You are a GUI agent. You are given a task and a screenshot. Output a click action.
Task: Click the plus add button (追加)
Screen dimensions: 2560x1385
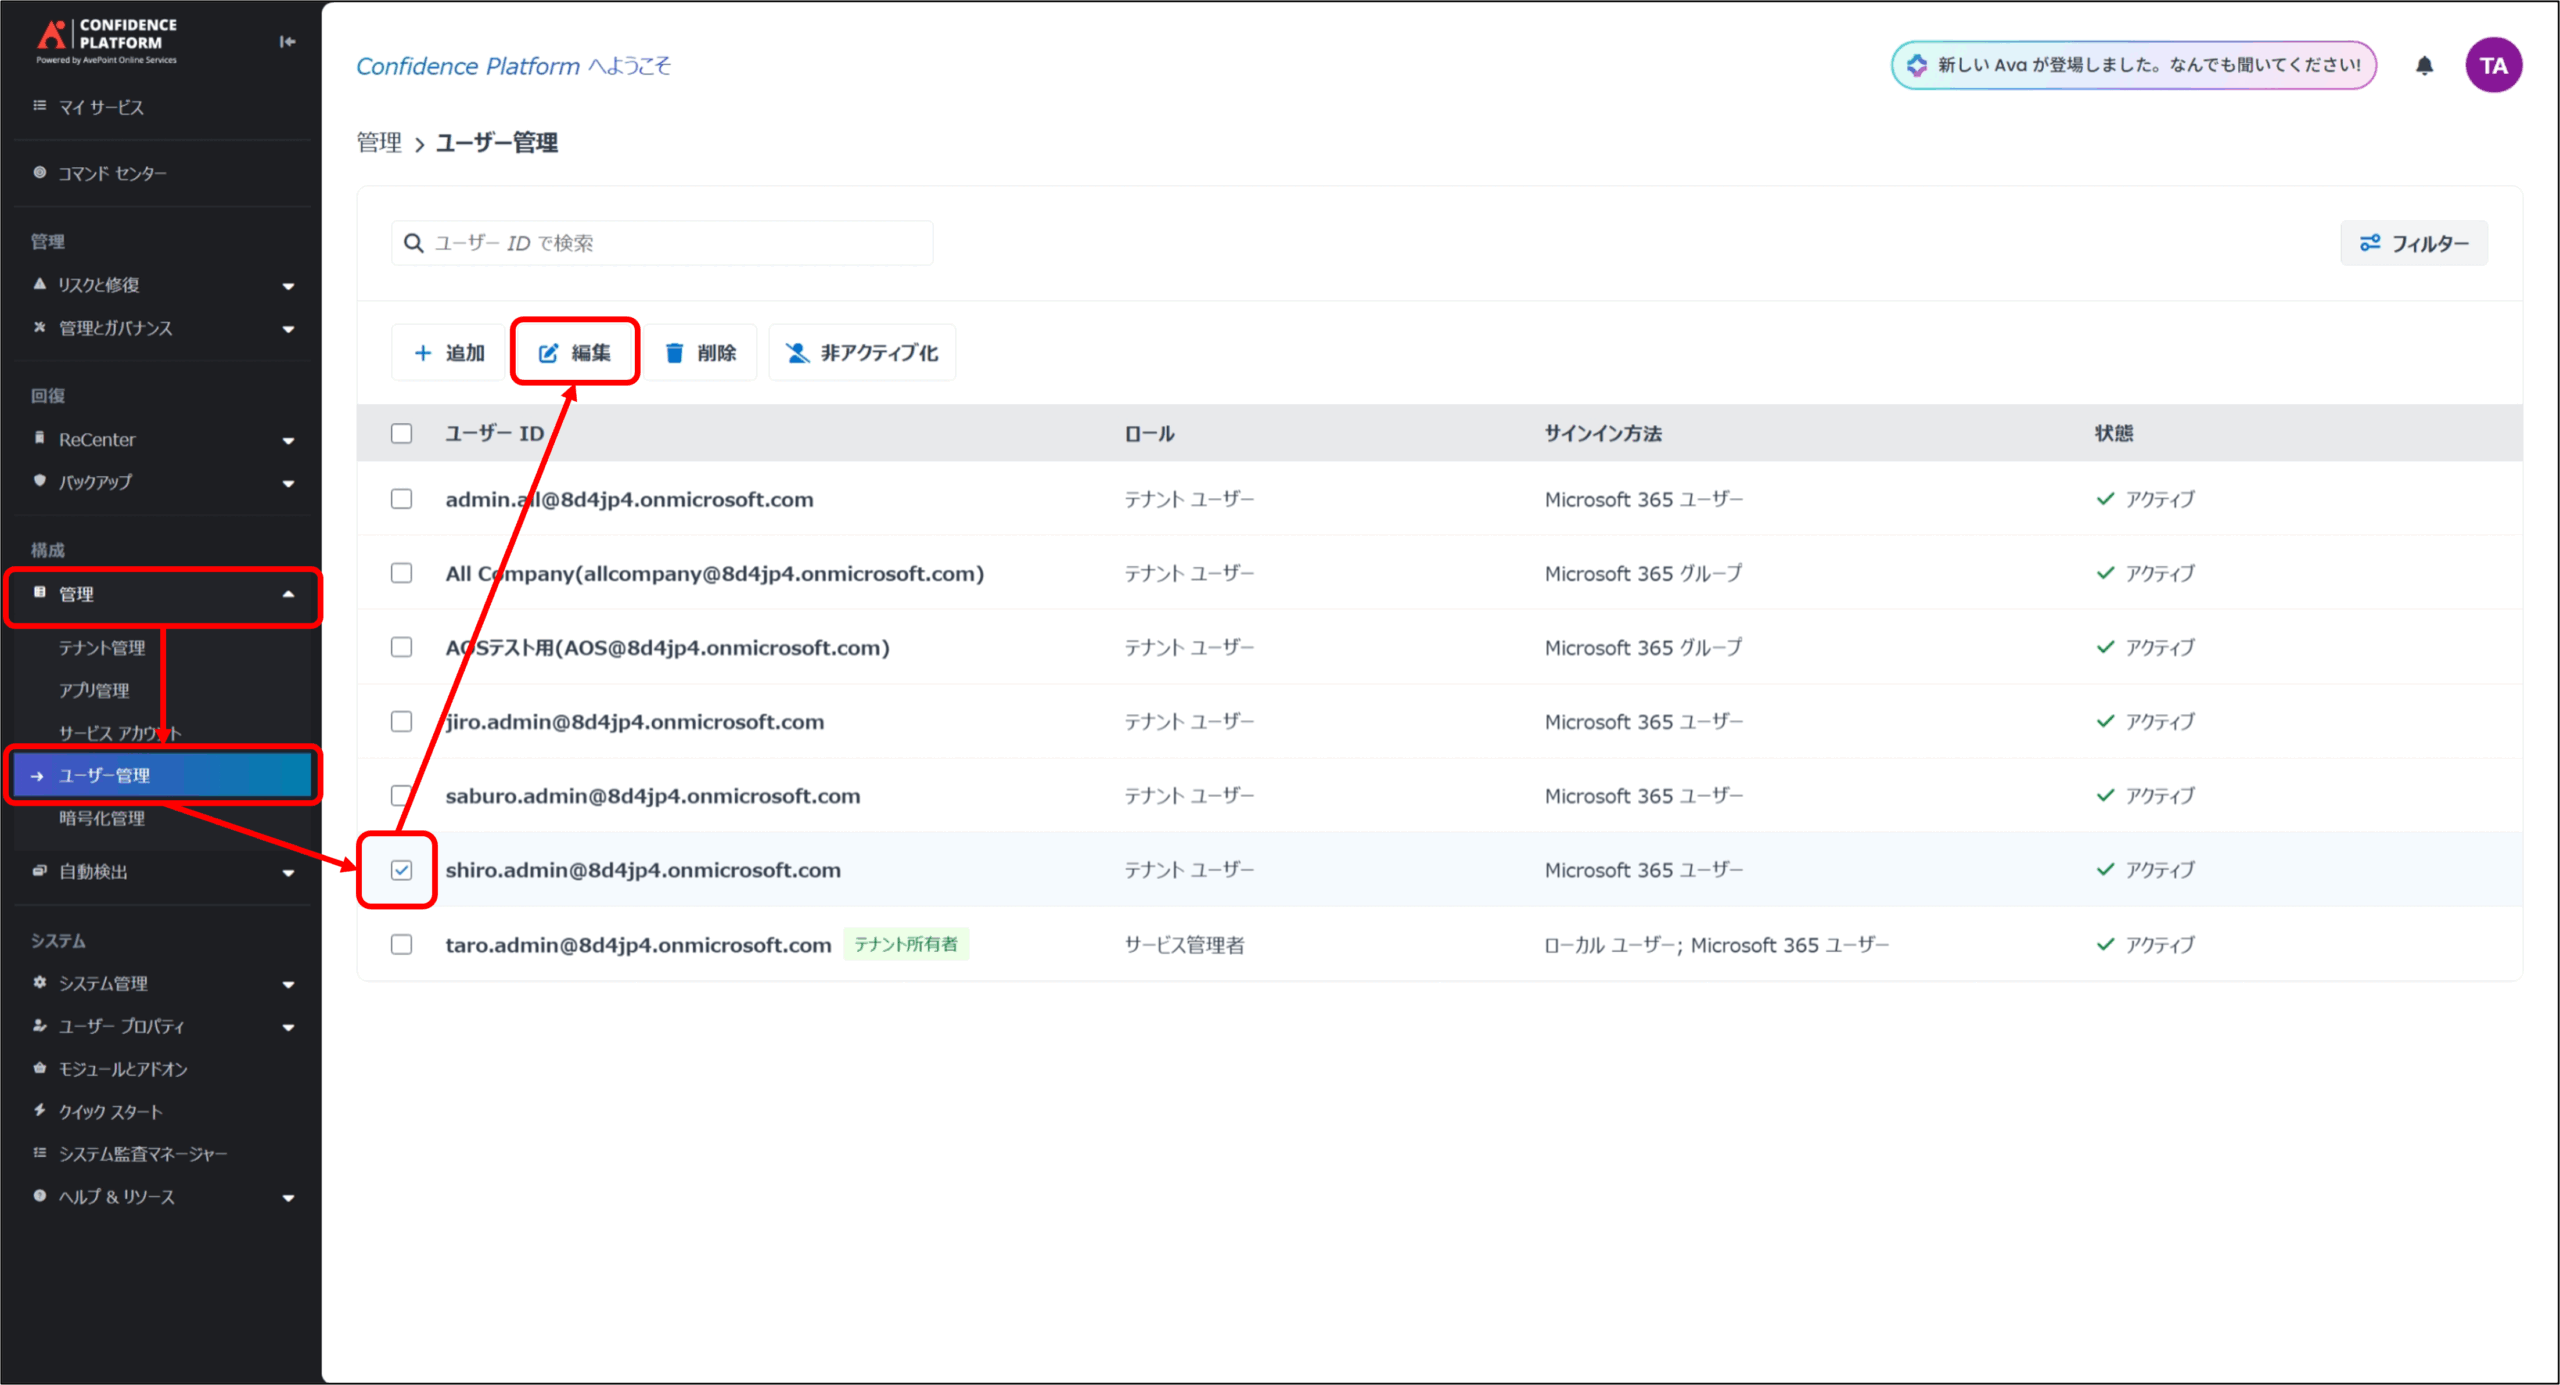[449, 353]
